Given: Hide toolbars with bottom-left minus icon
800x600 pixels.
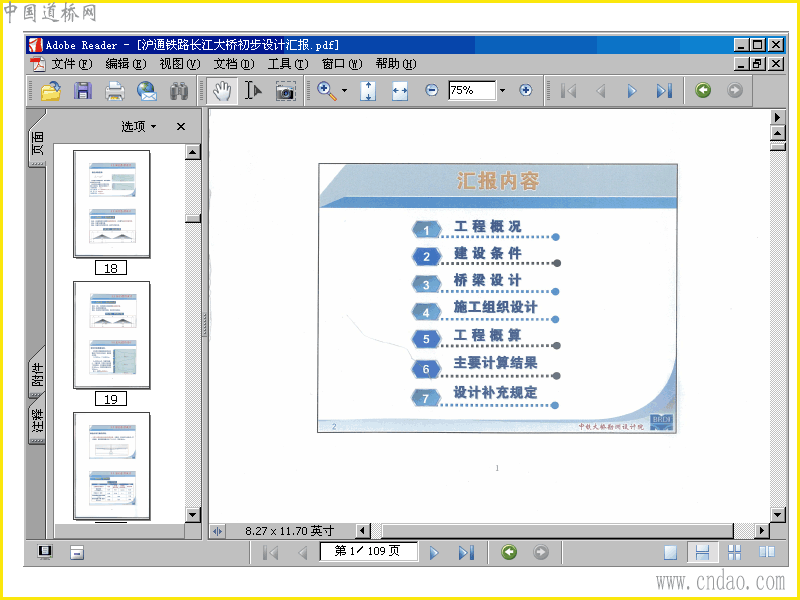Looking at the screenshot, I should pyautogui.click(x=77, y=553).
